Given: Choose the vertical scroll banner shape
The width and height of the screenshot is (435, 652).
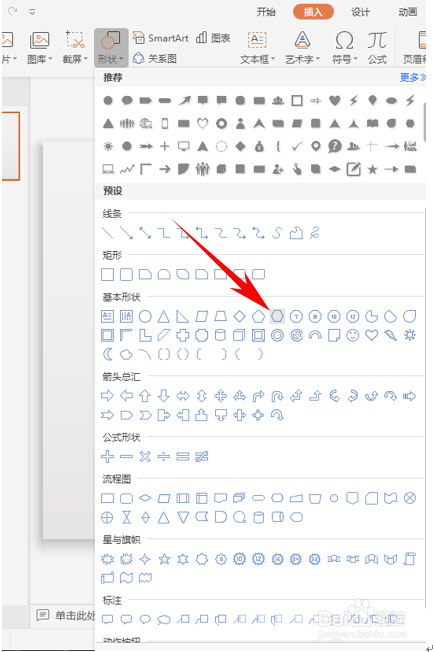Looking at the screenshot, I should pos(410,559).
